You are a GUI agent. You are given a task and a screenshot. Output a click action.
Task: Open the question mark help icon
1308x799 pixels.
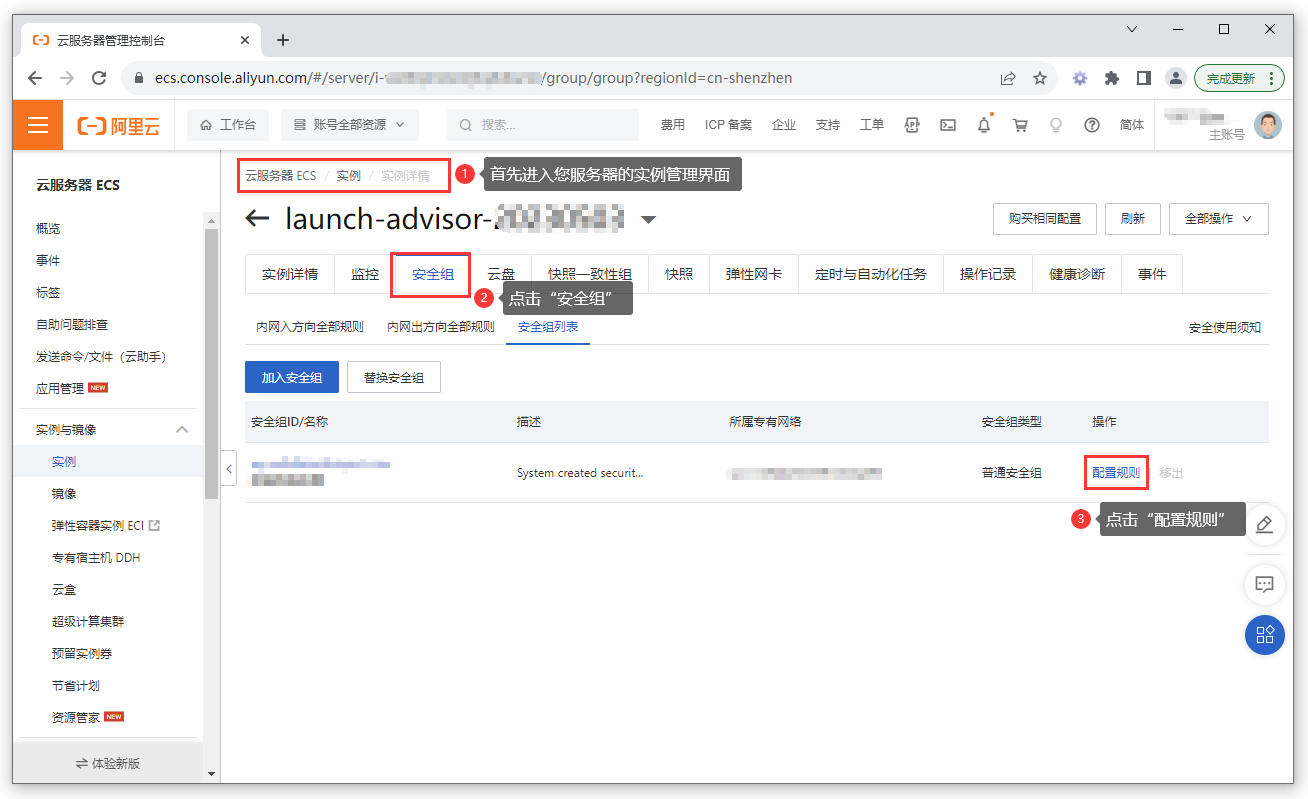(1091, 125)
